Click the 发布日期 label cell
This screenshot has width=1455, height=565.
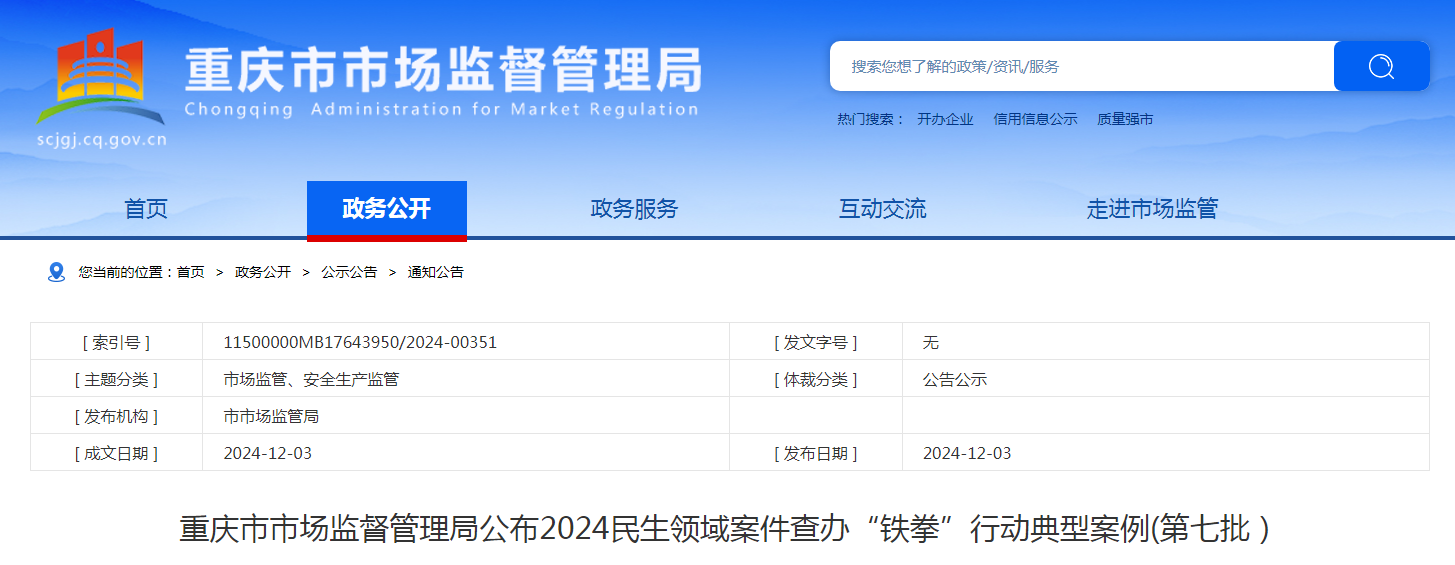coord(816,453)
